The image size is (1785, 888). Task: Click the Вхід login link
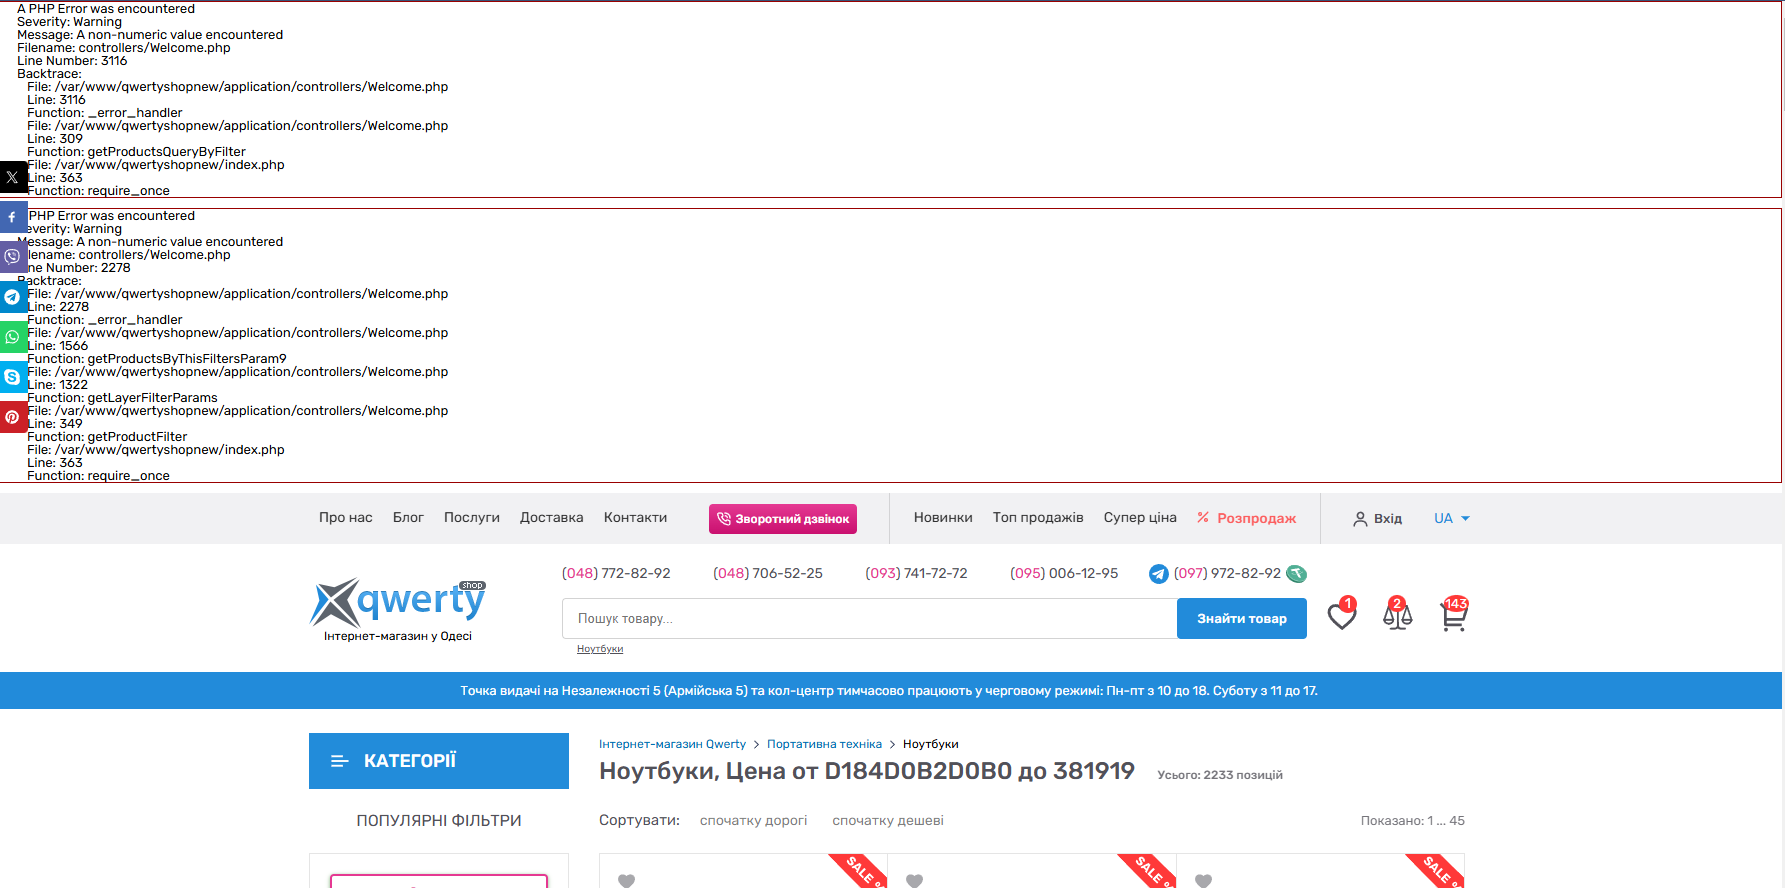(1377, 519)
